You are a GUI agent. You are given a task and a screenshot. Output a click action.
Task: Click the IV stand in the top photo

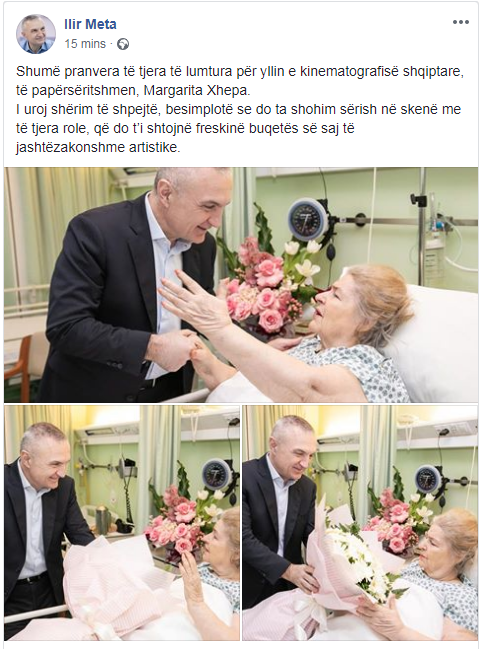pos(422,226)
